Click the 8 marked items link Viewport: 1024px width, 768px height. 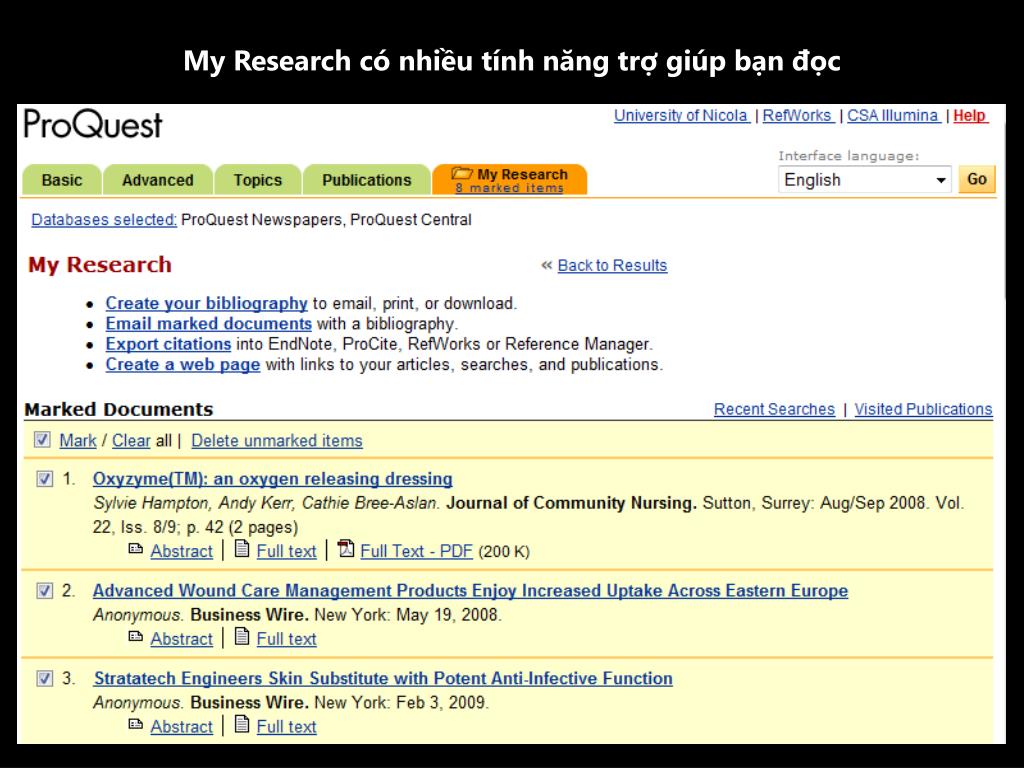click(509, 188)
